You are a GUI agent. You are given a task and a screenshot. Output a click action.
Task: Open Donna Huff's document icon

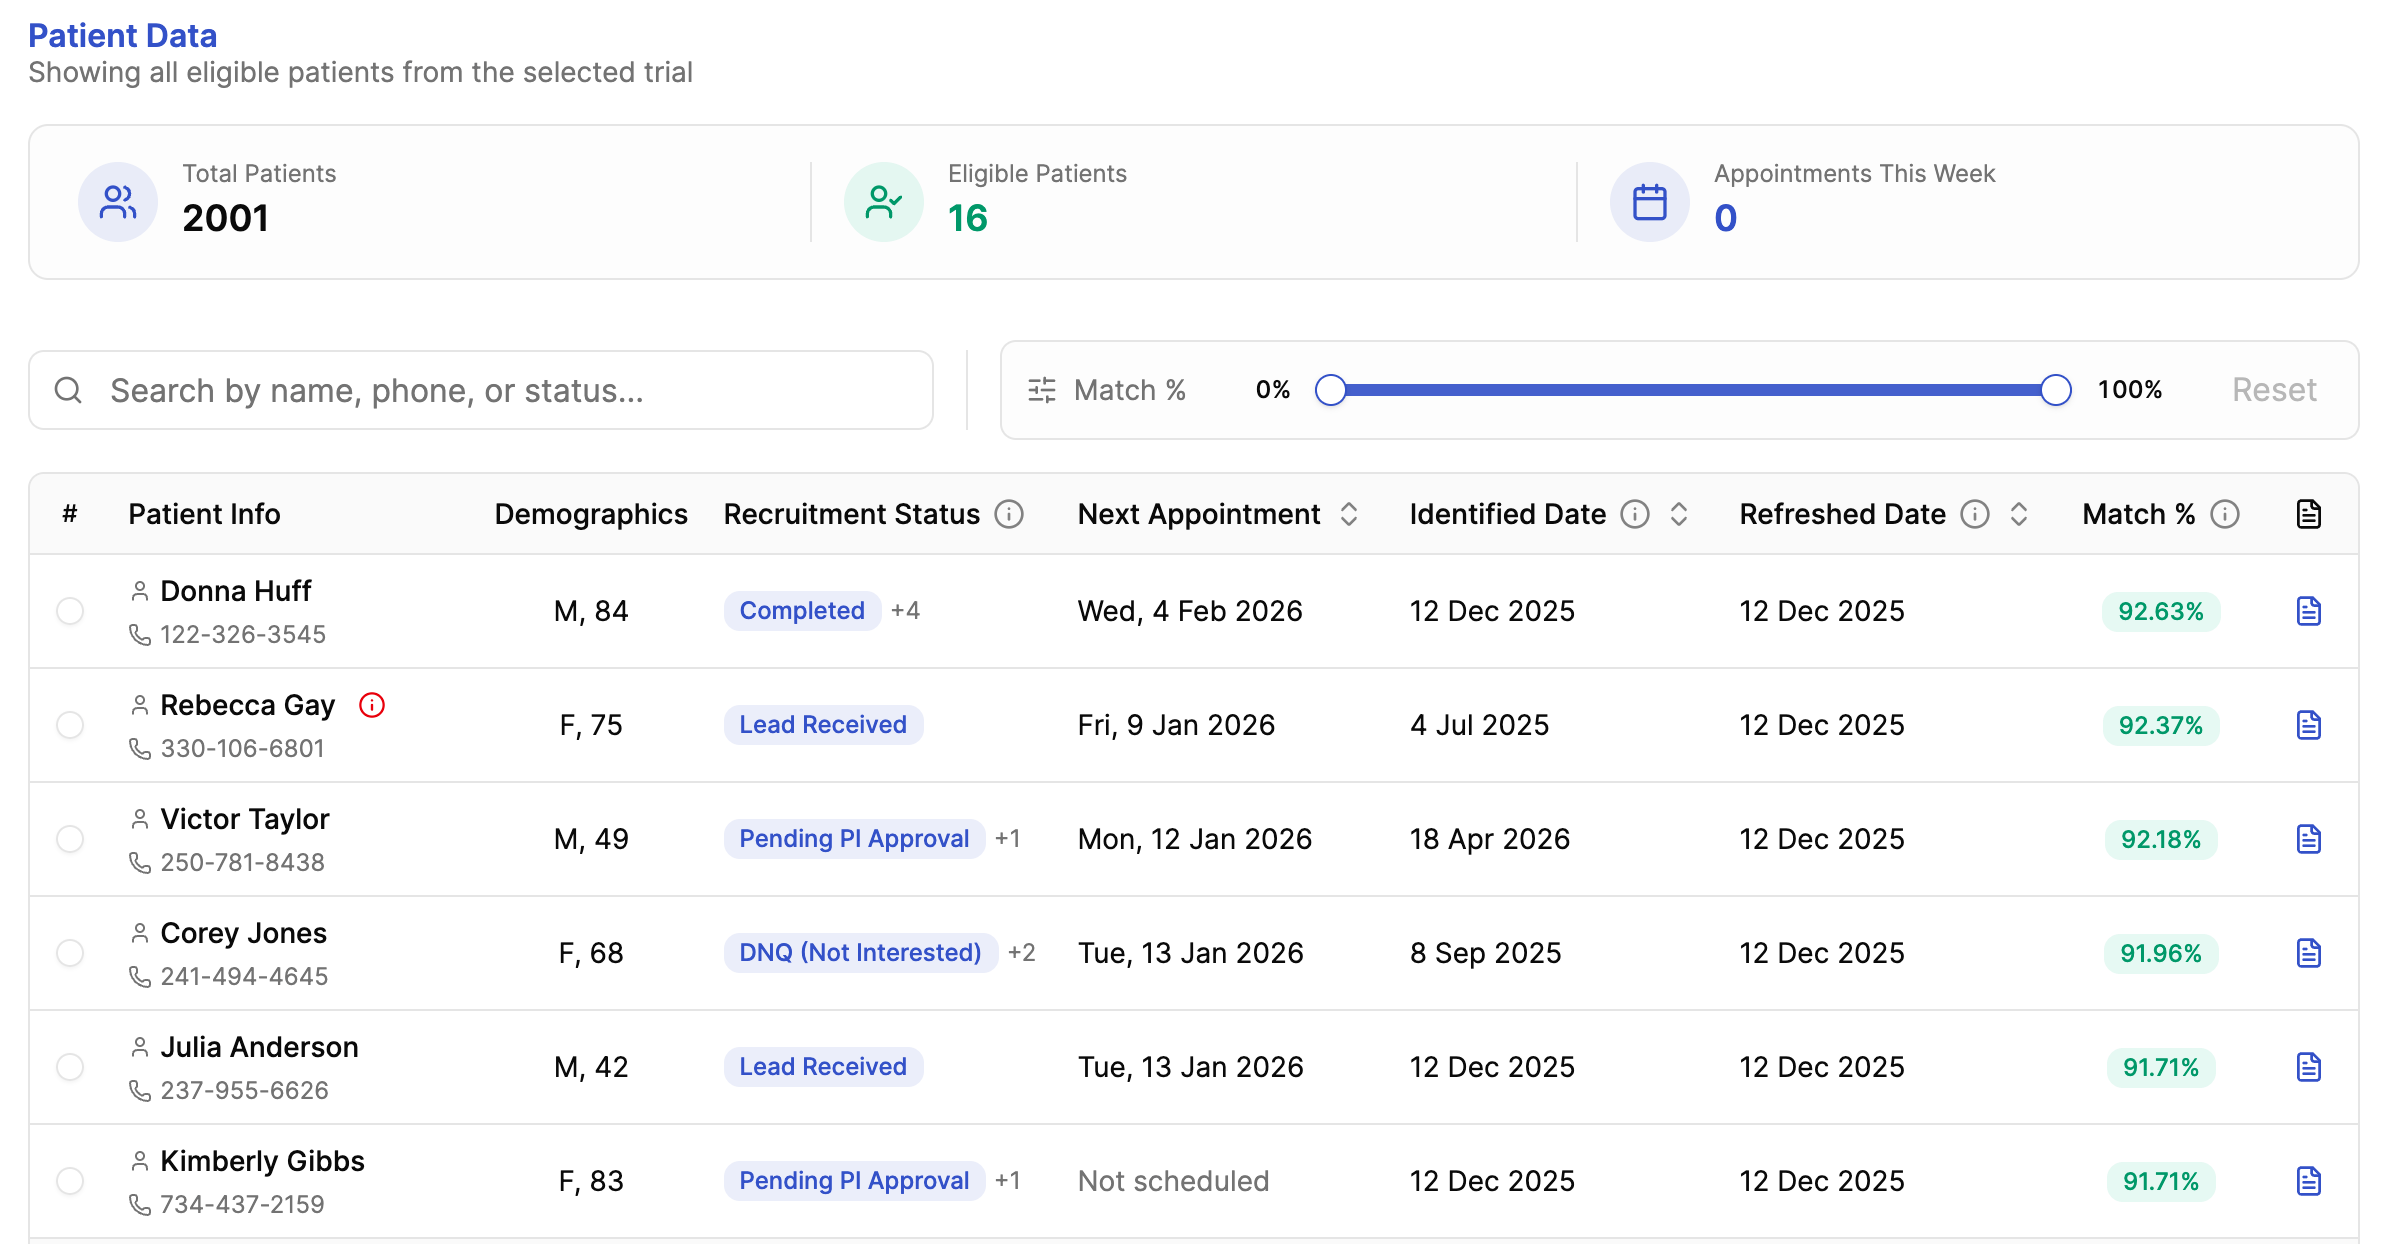(2308, 611)
